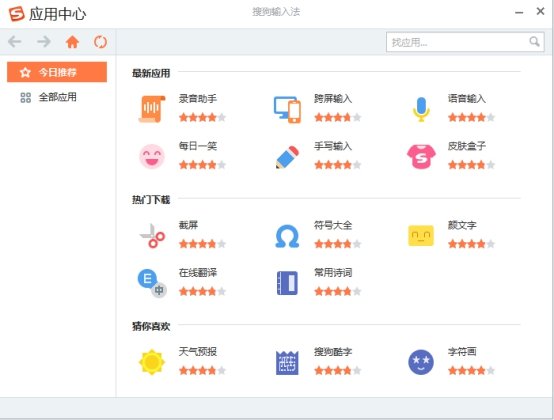Open the 搜狗酷字 blue icon
This screenshot has width=554, height=420.
coord(287,363)
